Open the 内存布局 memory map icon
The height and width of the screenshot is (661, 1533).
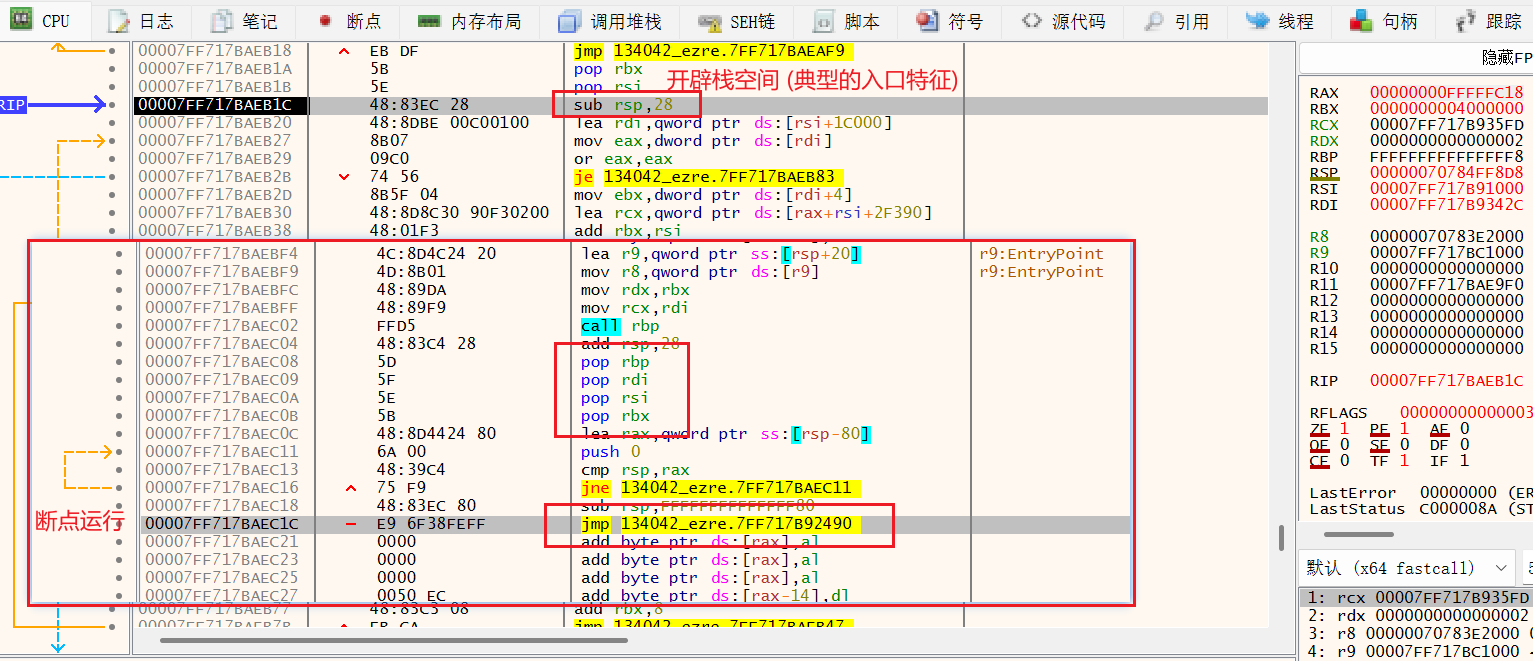point(429,21)
